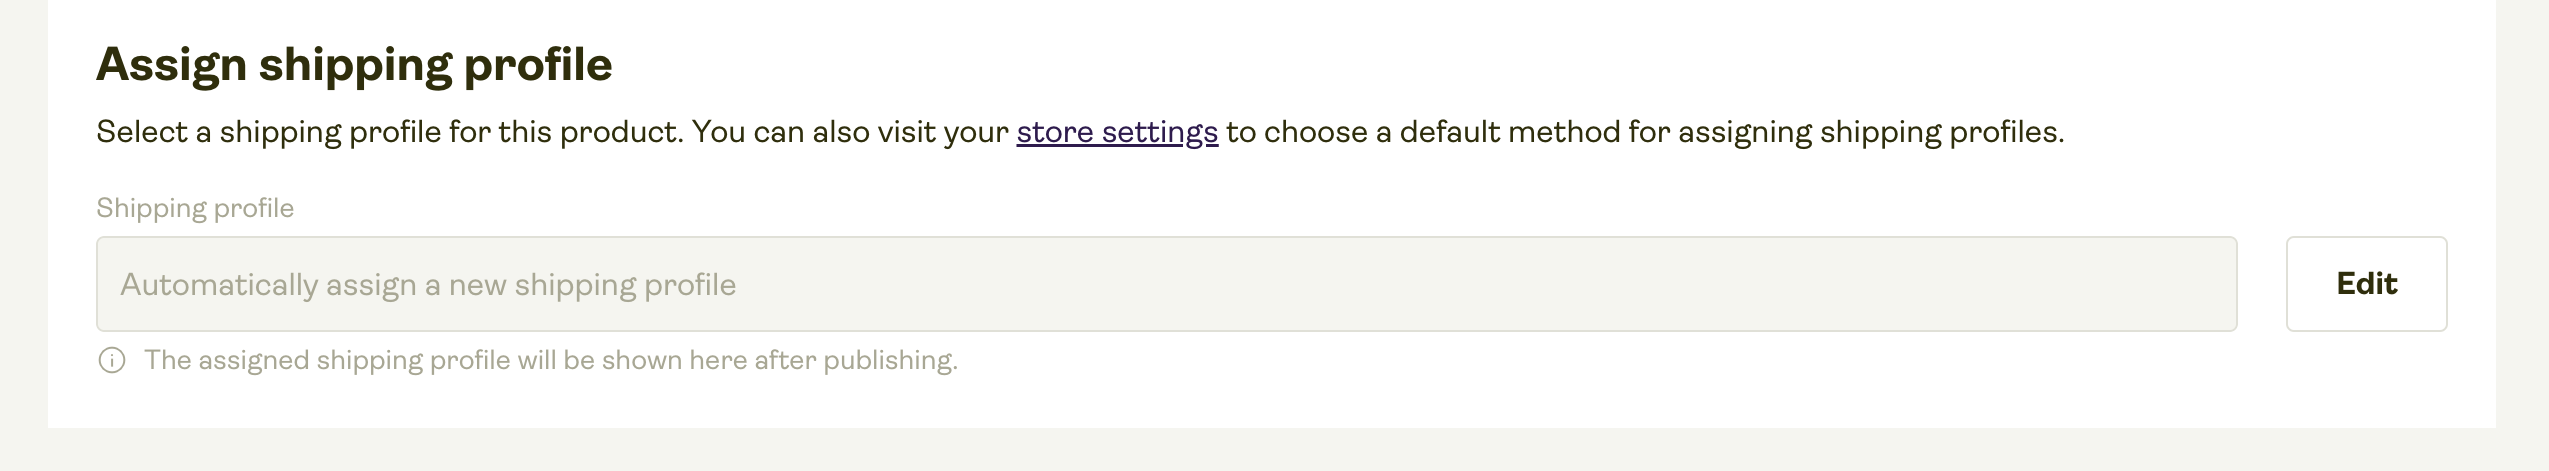The image size is (2549, 471).
Task: Click the description sentence starting with 'Select a shipping profile'
Action: 1080,132
